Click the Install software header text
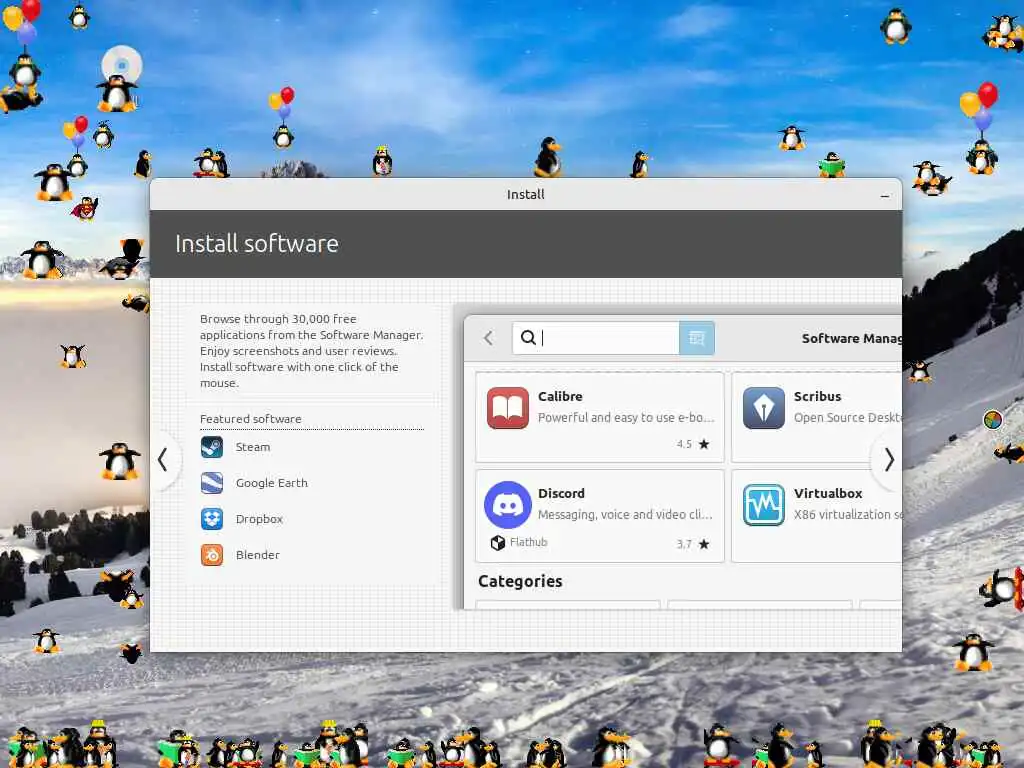This screenshot has height=768, width=1024. [257, 244]
